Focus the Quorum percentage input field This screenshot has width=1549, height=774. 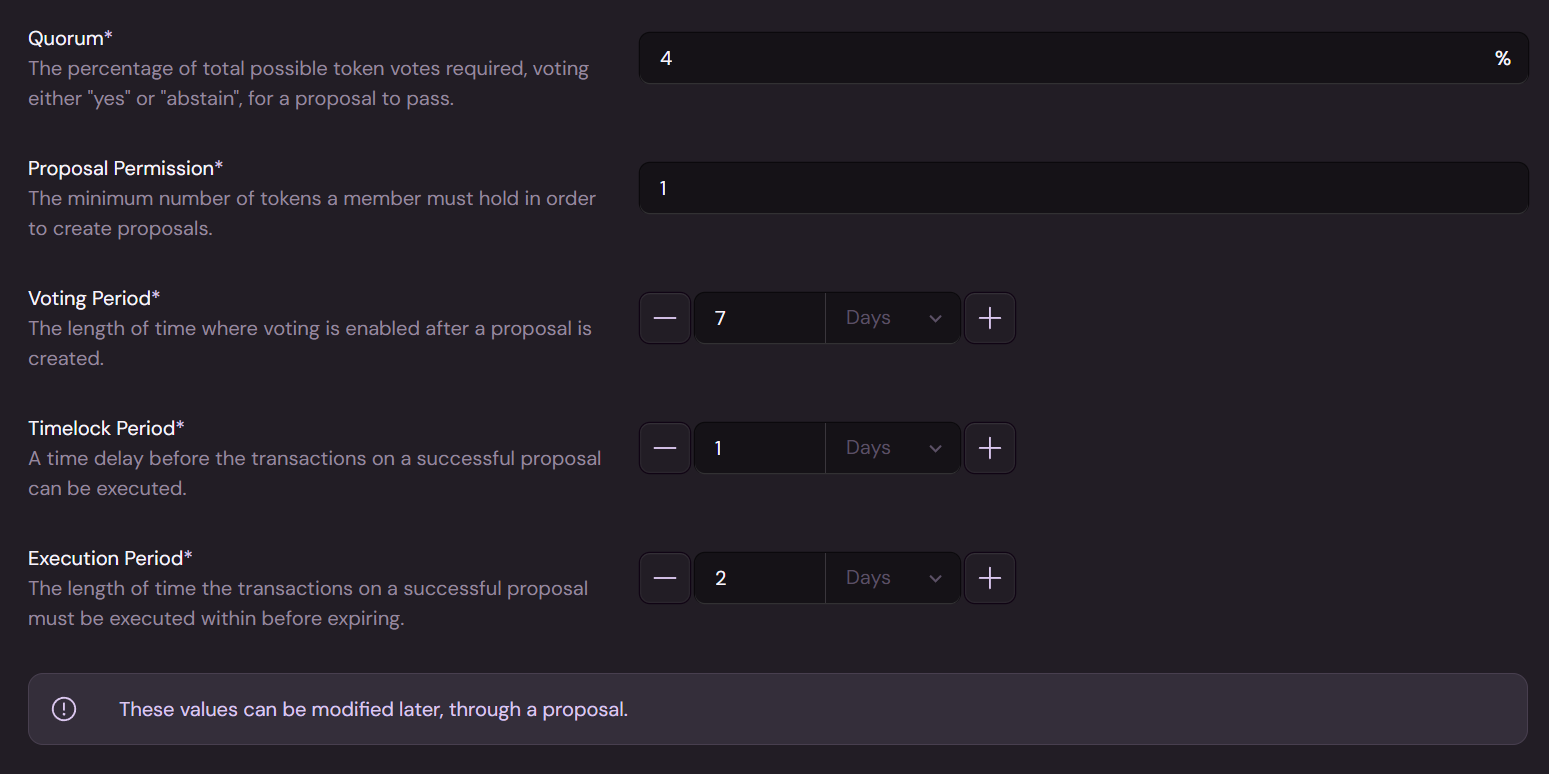point(1060,58)
